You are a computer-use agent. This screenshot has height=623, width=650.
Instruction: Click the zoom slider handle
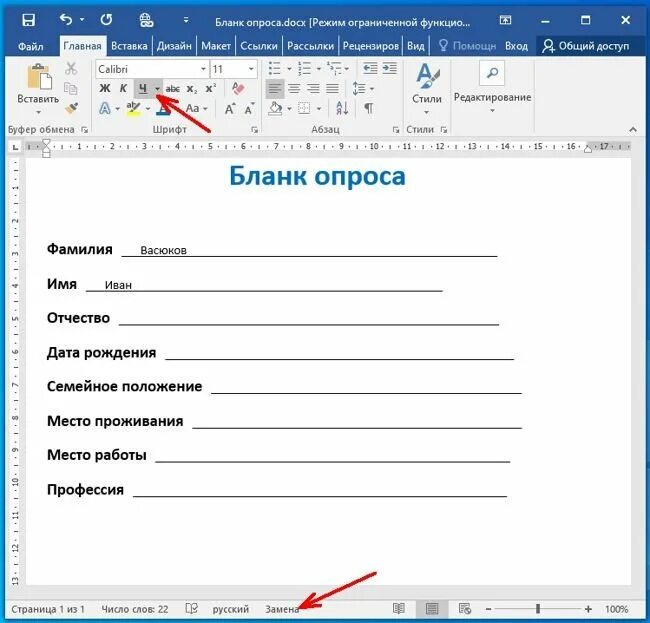[538, 608]
